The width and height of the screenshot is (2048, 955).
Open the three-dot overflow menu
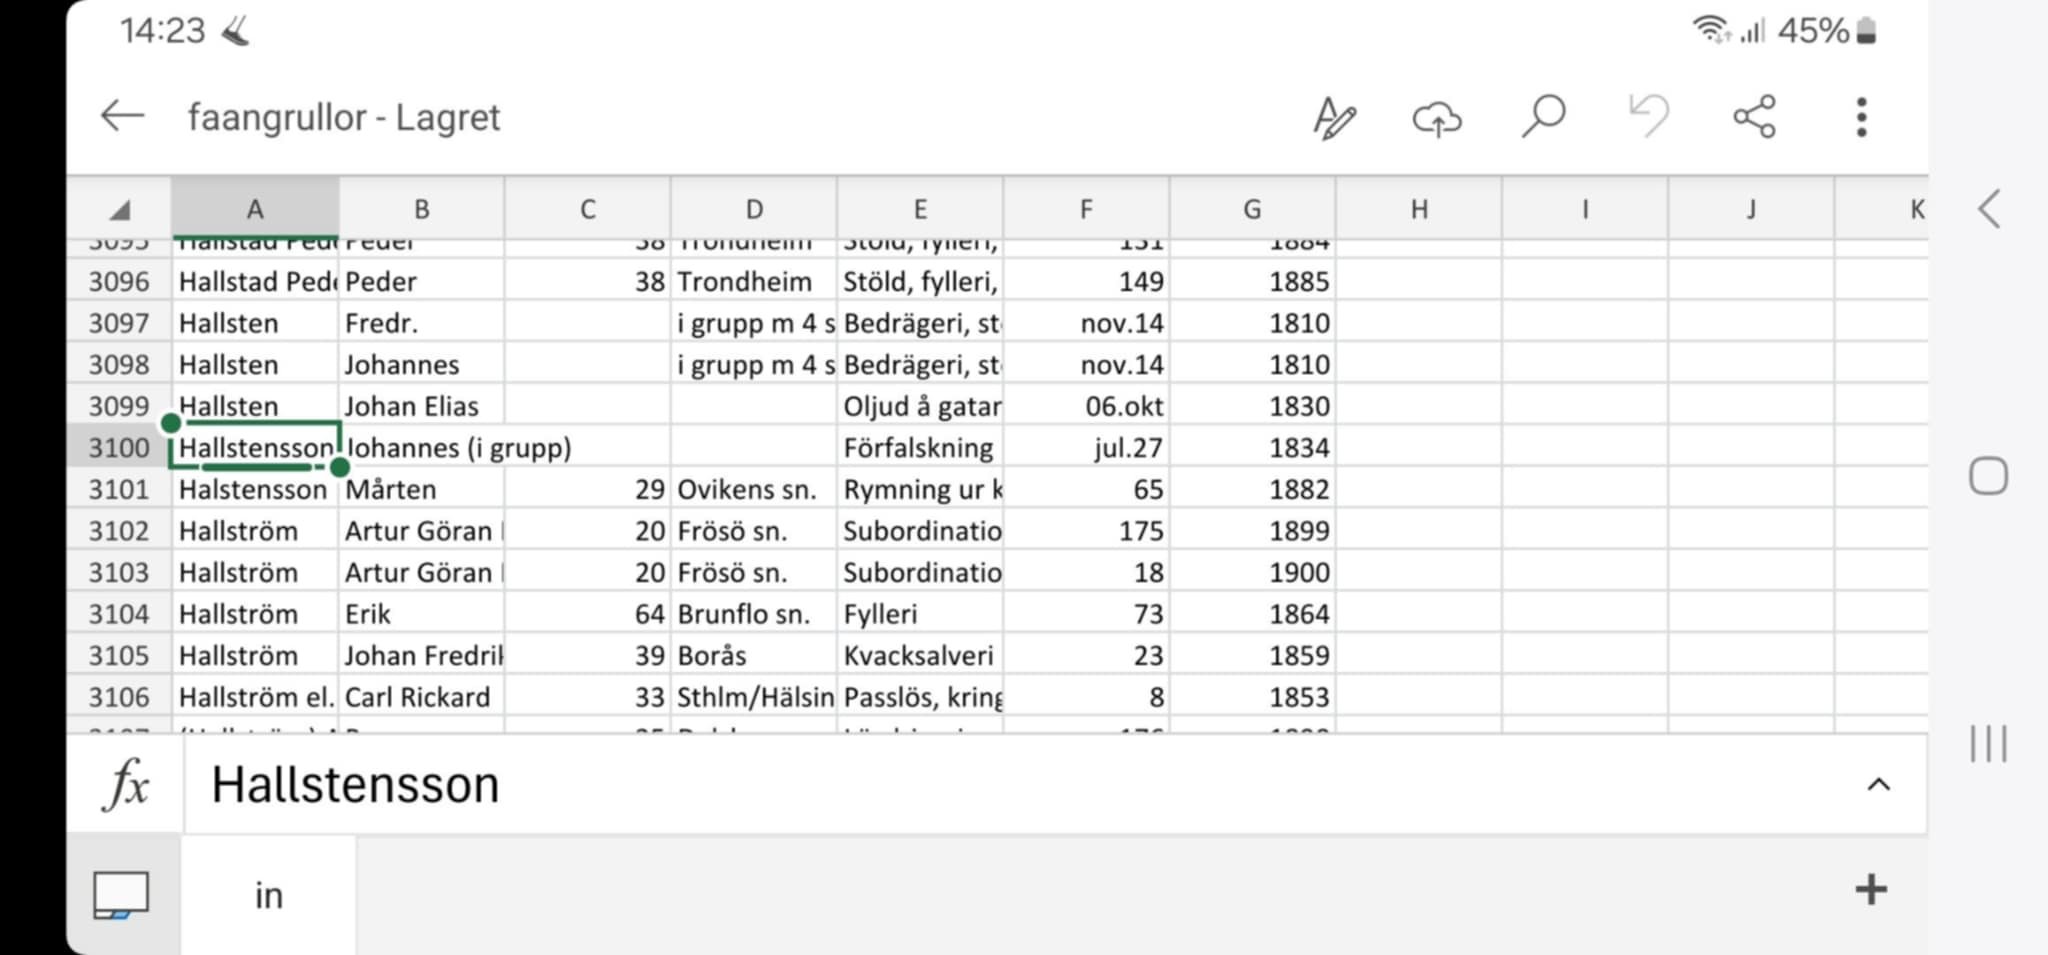coord(1861,117)
